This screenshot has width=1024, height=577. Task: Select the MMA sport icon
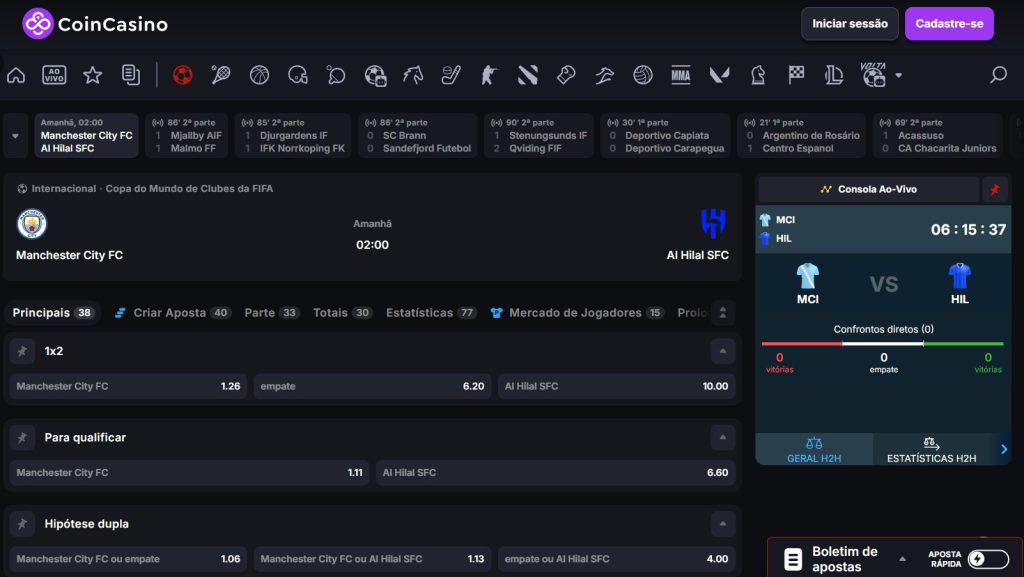(x=680, y=76)
